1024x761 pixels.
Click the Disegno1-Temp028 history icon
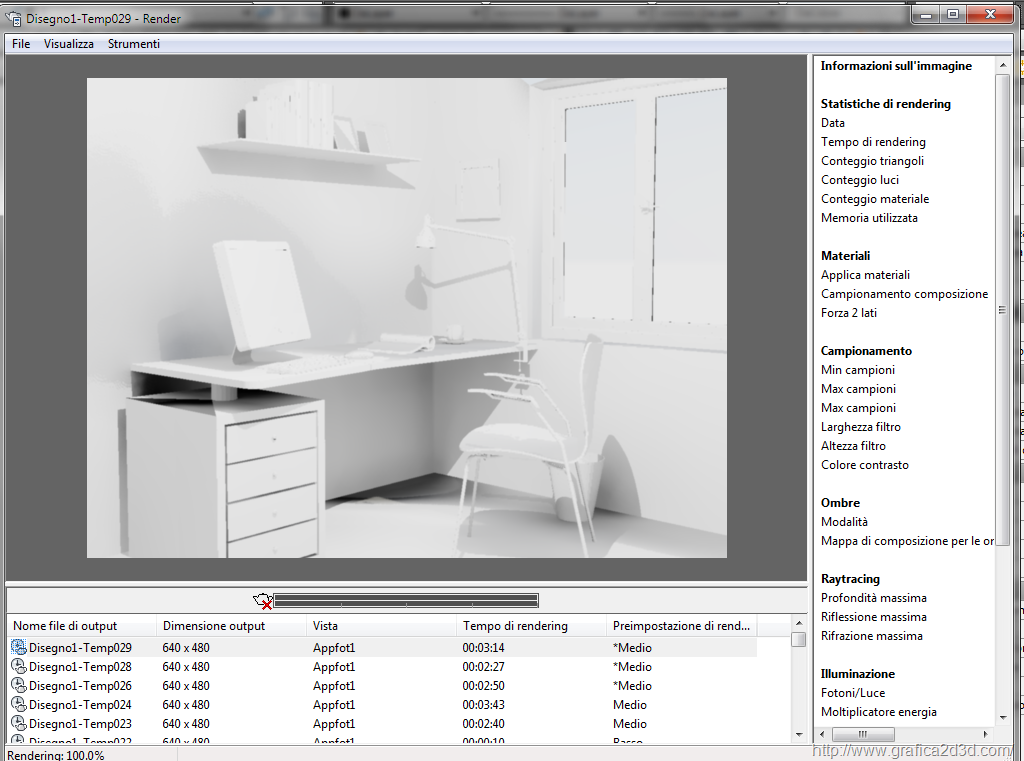pos(18,667)
